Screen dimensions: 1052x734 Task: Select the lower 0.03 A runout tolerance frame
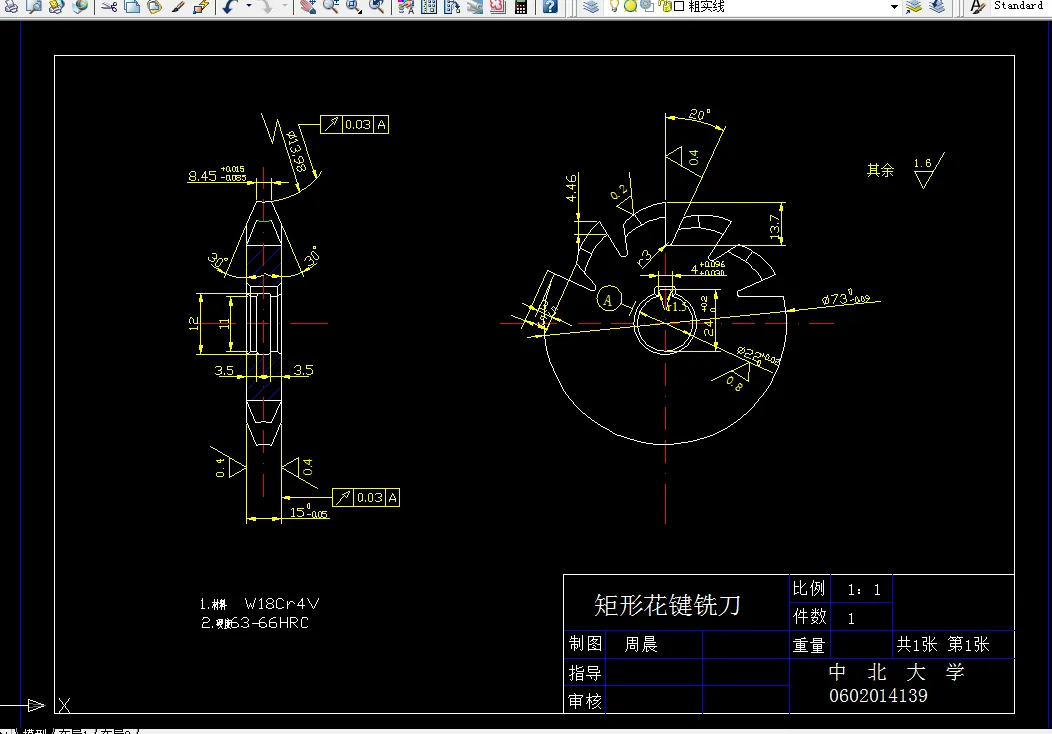click(x=366, y=497)
